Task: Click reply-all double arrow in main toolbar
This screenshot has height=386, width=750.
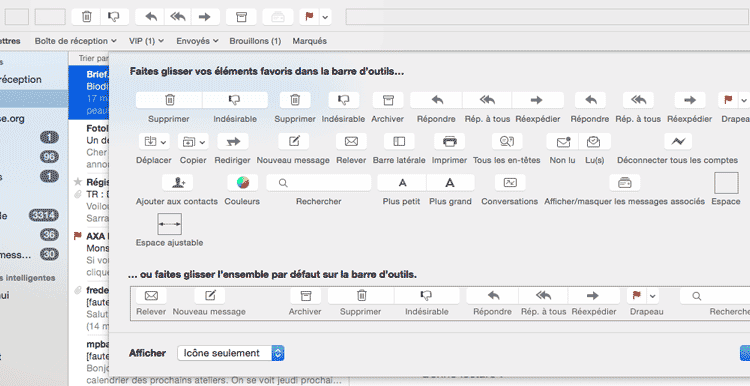Action: tap(178, 17)
